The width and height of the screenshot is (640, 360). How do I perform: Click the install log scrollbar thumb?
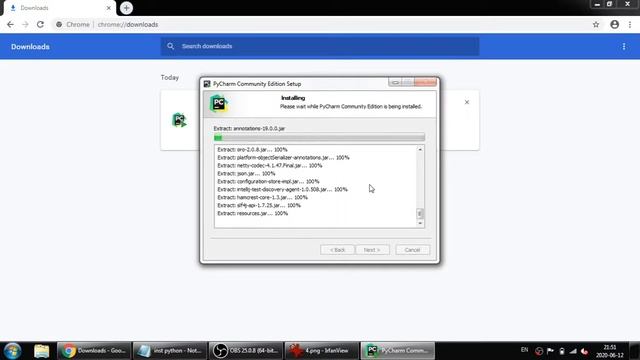[x=420, y=213]
